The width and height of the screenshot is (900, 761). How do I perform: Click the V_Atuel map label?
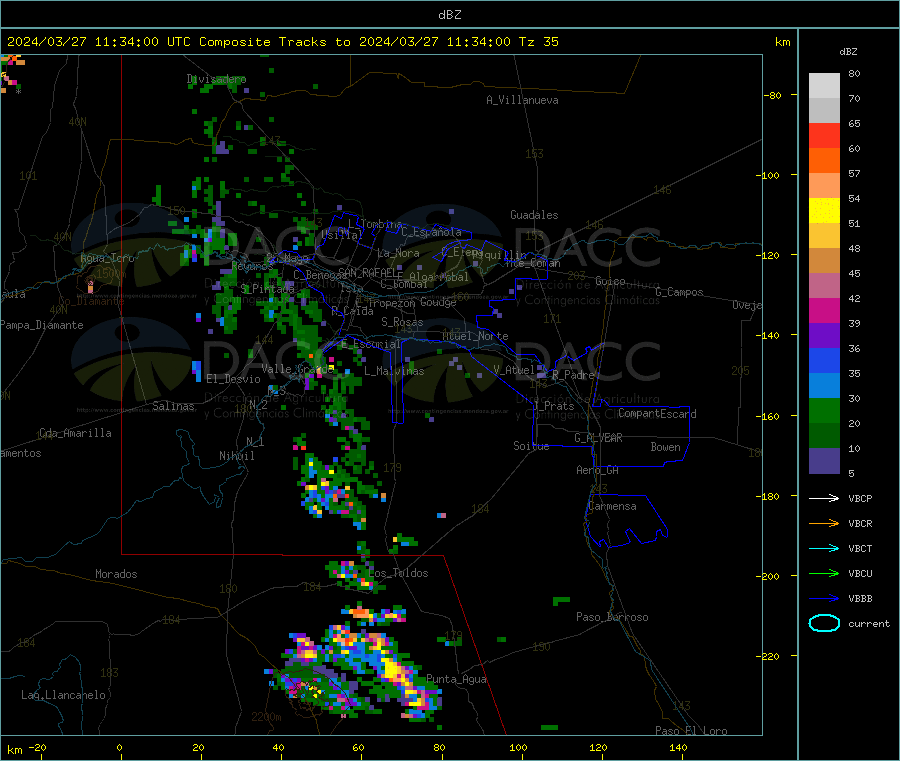[514, 370]
